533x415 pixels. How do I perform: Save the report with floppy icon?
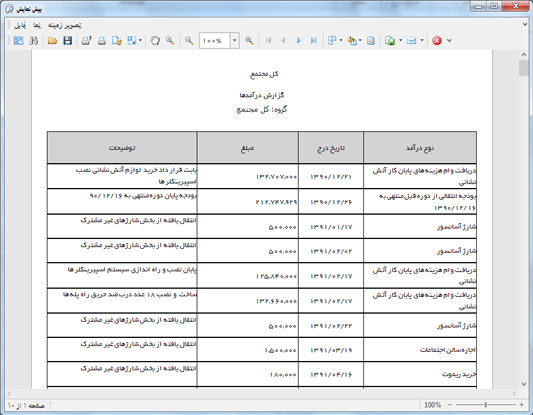(x=68, y=41)
